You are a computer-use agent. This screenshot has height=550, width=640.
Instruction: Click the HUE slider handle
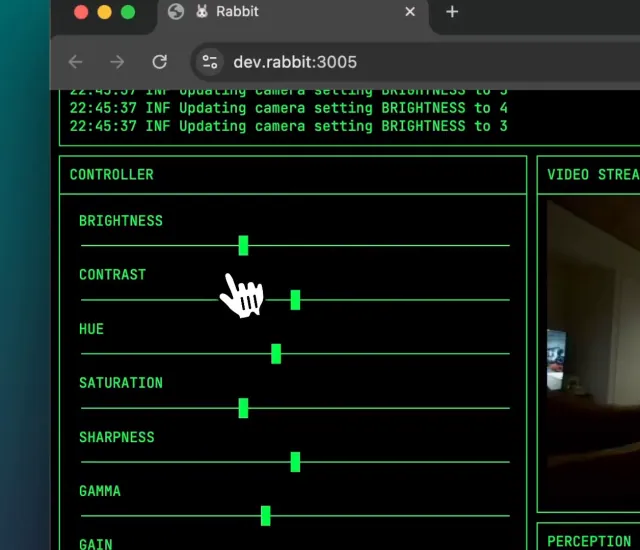tap(276, 354)
